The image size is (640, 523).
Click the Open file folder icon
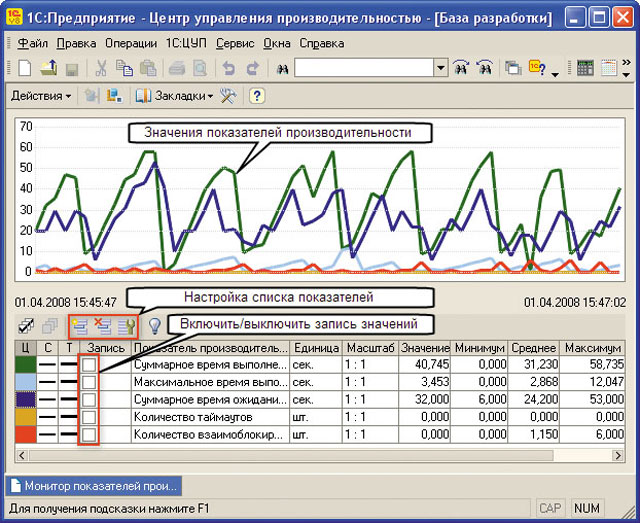(49, 68)
